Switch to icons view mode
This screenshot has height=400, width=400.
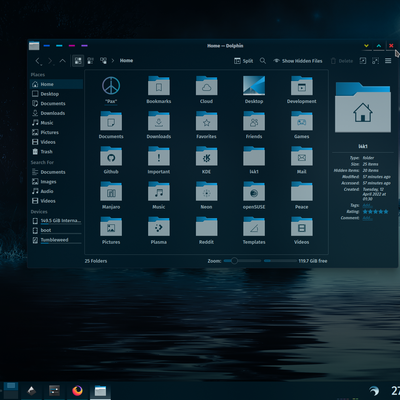[x=78, y=61]
